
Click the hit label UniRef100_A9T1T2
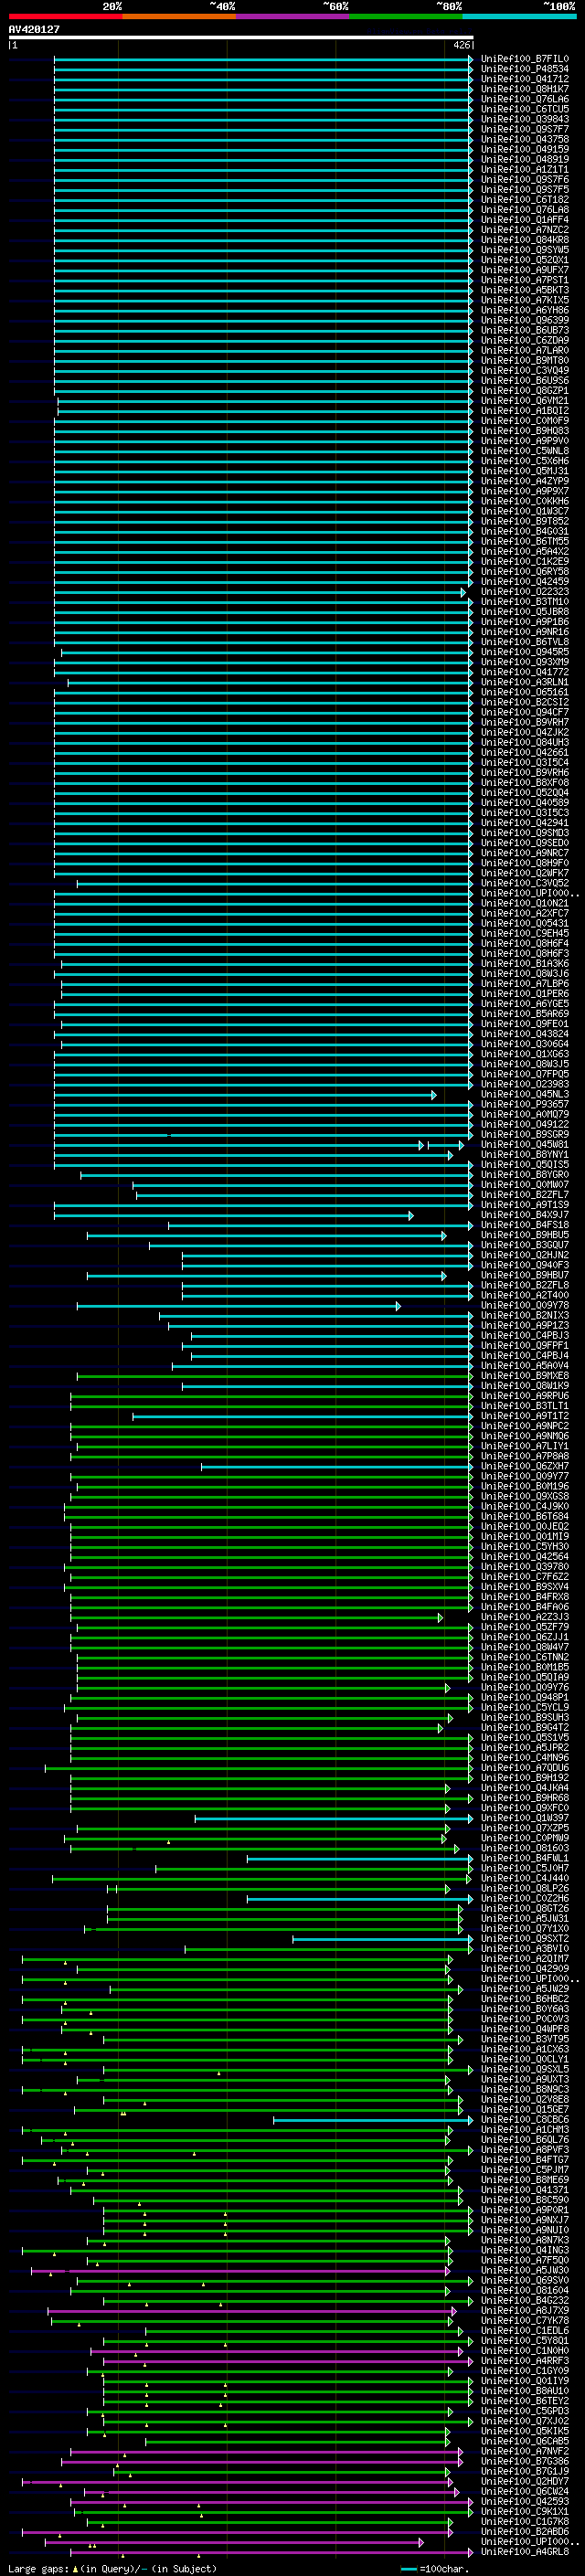pos(525,1416)
